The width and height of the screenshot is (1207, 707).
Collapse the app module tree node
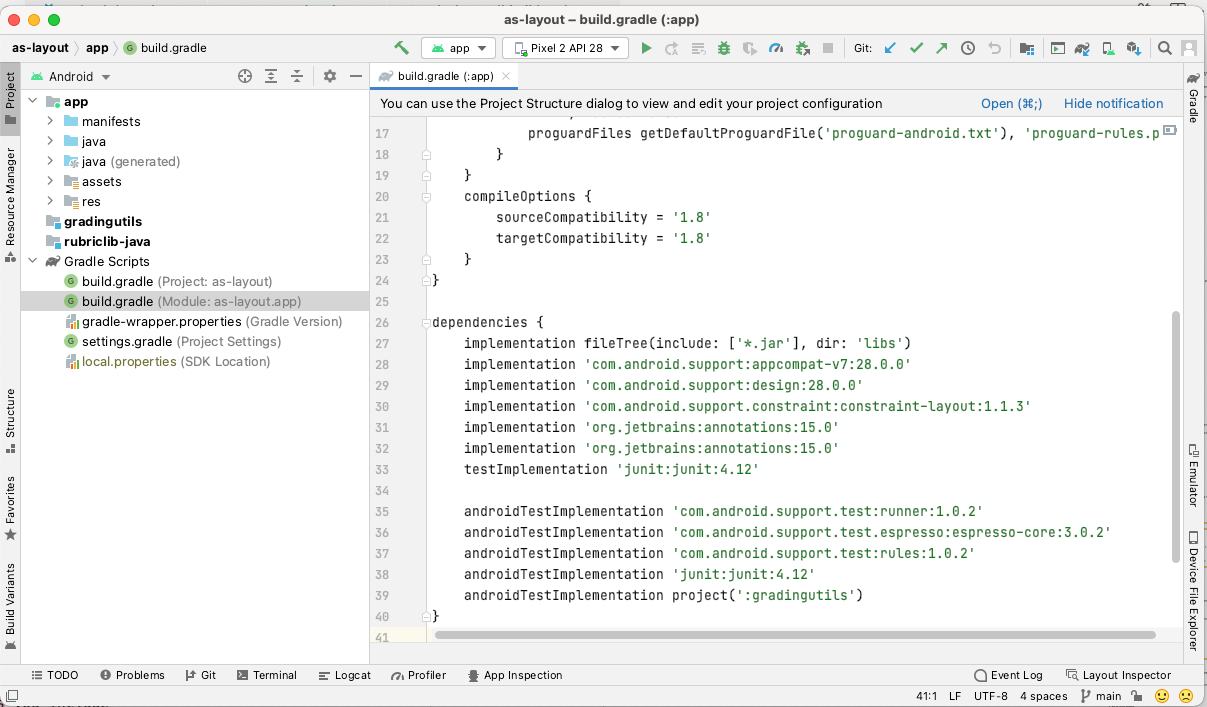click(x=33, y=101)
